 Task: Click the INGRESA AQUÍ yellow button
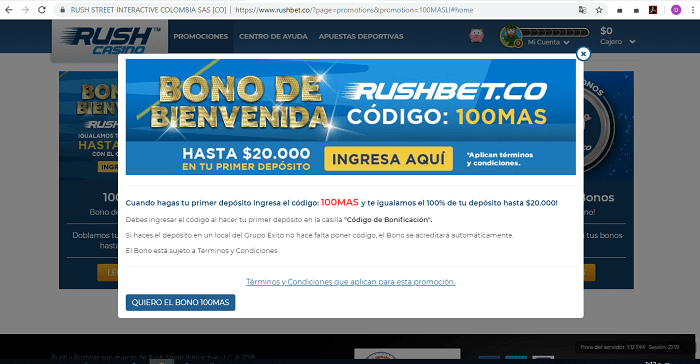pyautogui.click(x=388, y=159)
